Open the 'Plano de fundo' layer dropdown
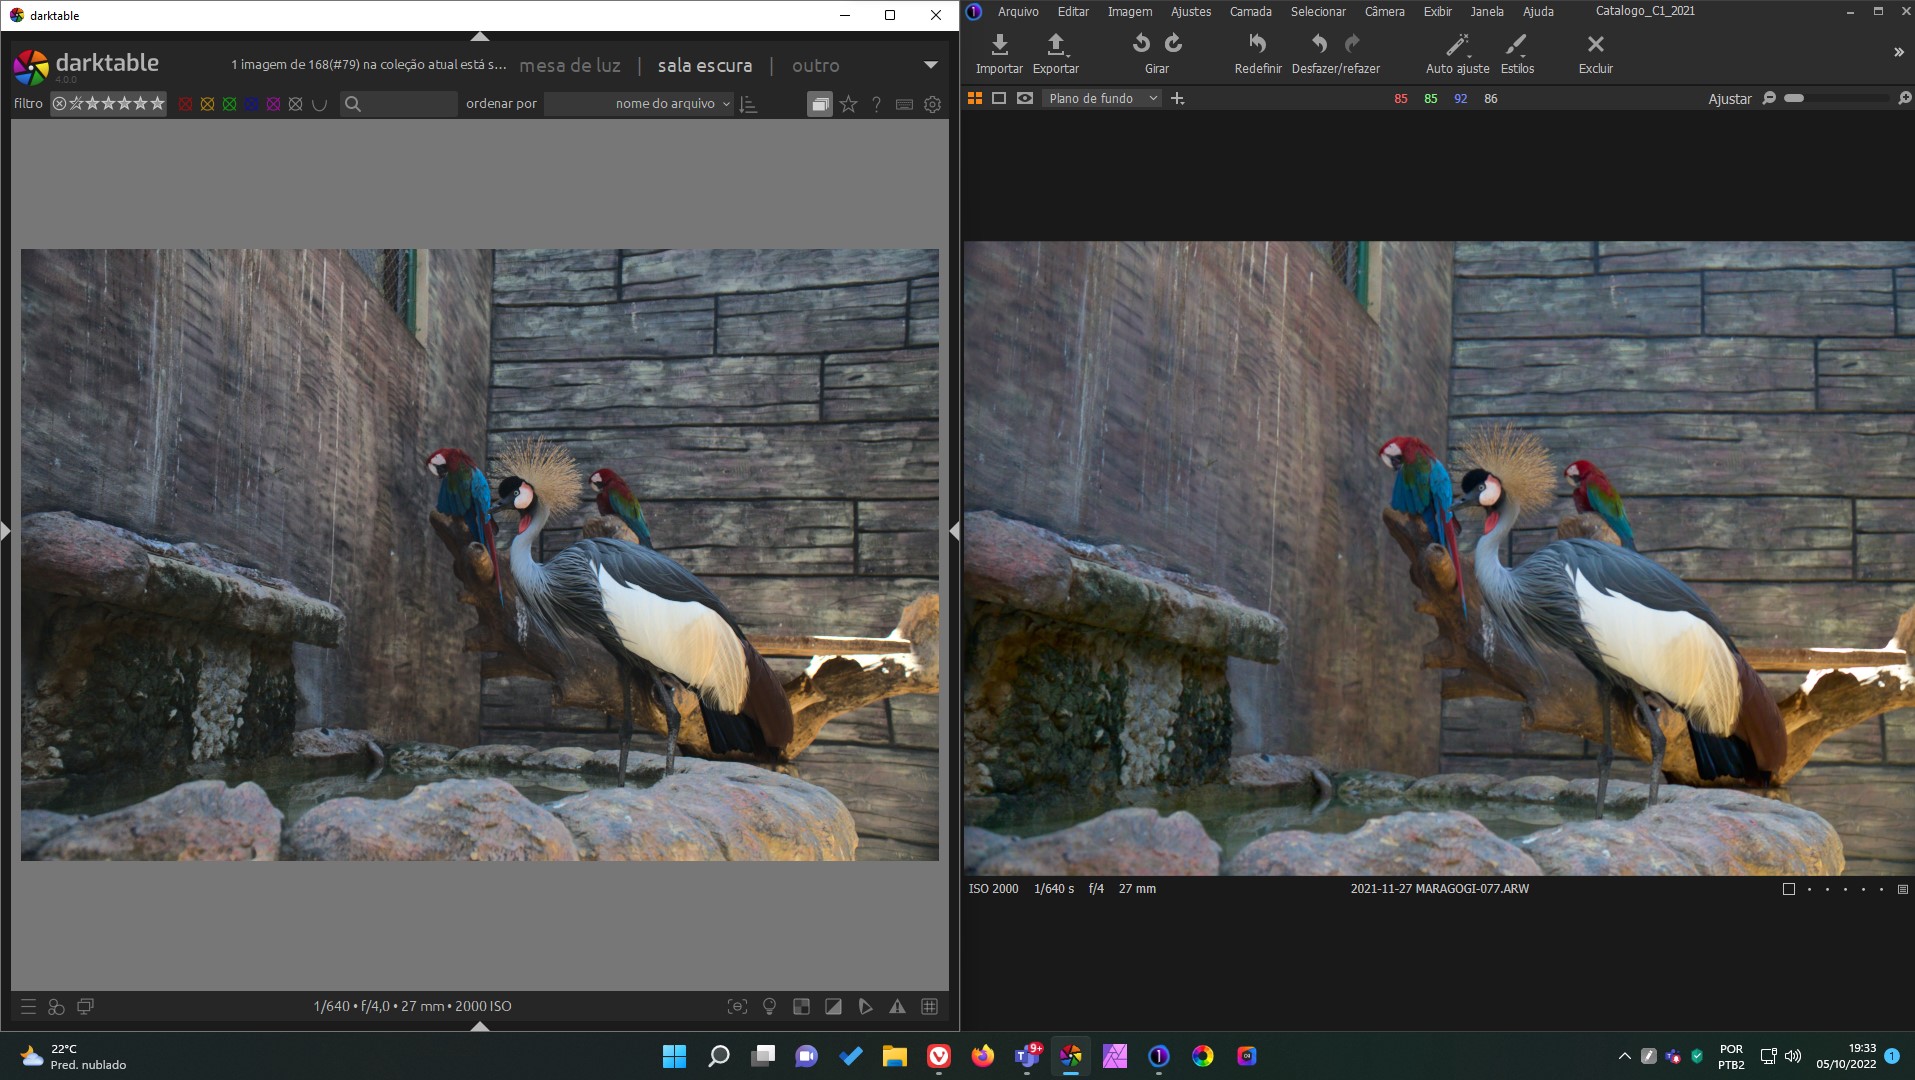1915x1080 pixels. (1101, 98)
